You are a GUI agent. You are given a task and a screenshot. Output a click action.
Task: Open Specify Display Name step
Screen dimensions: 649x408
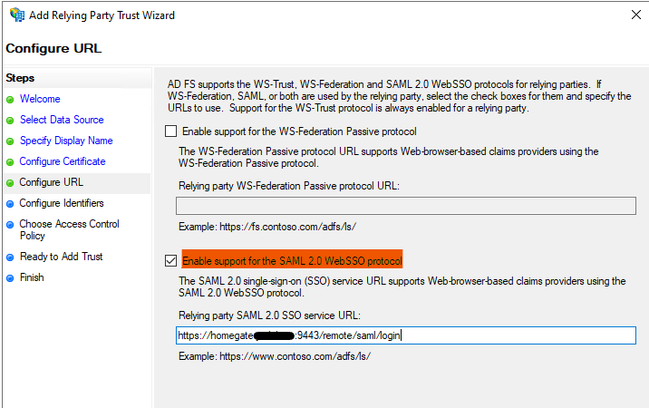click(66, 141)
